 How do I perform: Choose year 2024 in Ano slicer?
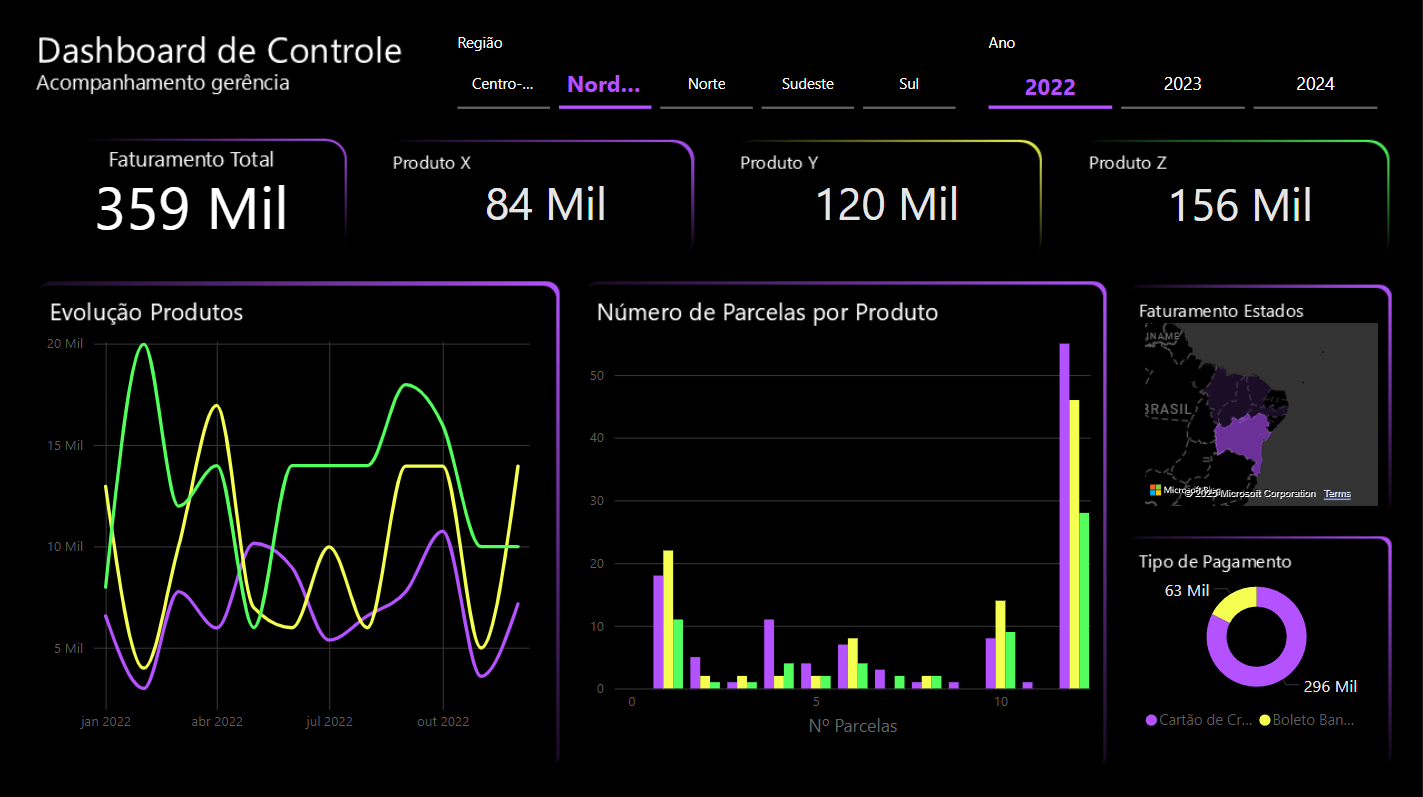pos(1315,85)
